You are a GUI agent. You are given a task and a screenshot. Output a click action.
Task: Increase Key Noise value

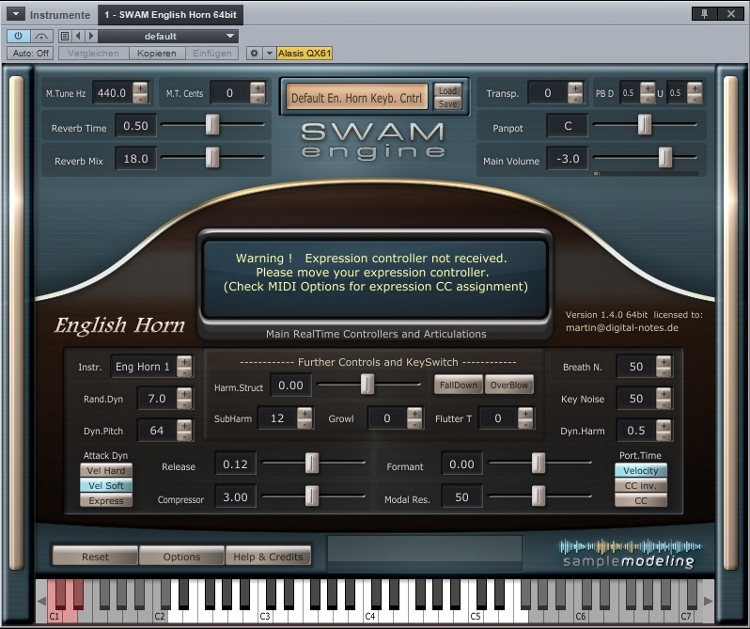tap(663, 394)
